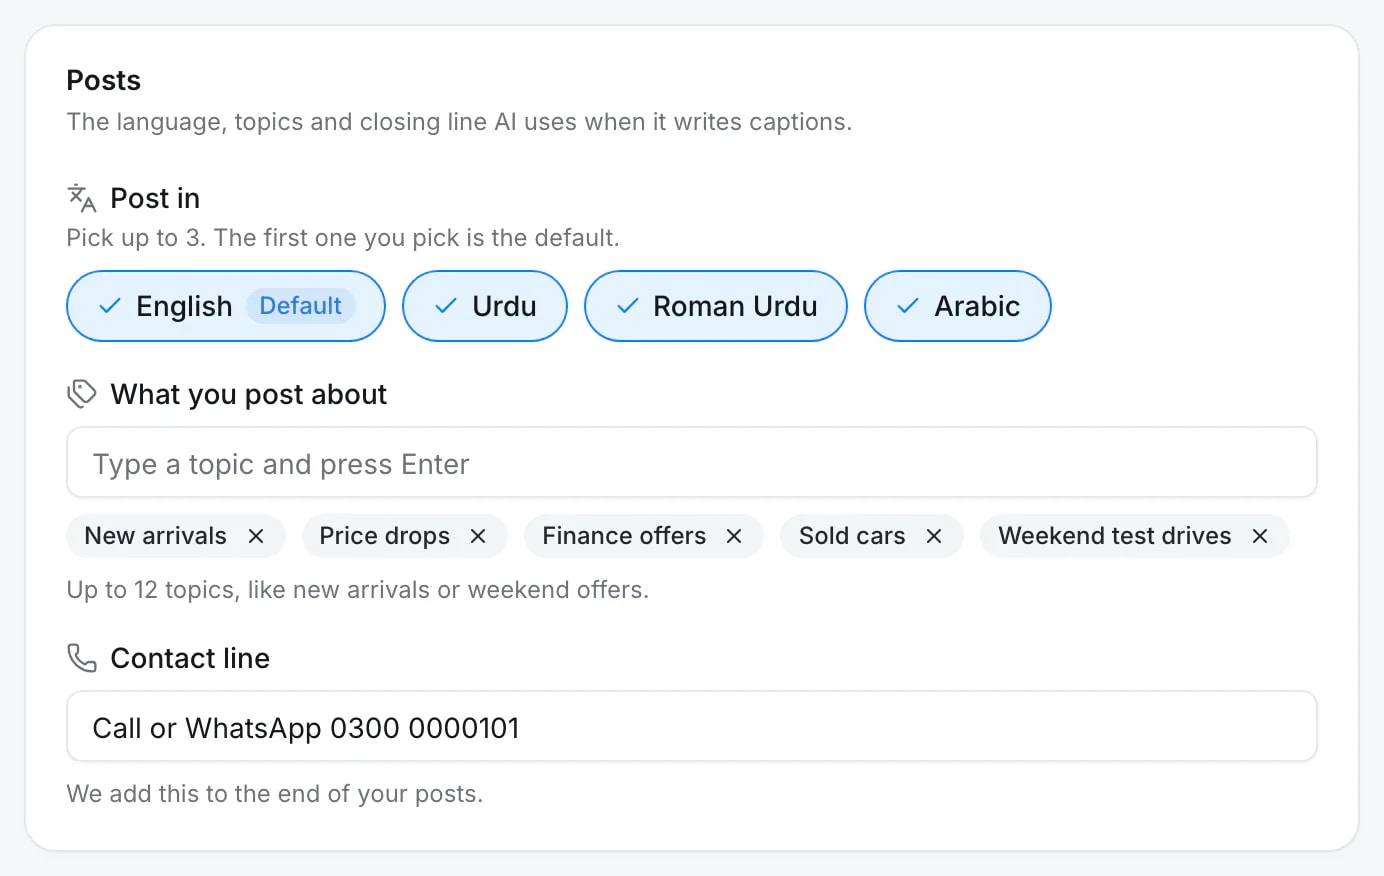Click the 'Up to 12 topics' helper text

pos(358,590)
